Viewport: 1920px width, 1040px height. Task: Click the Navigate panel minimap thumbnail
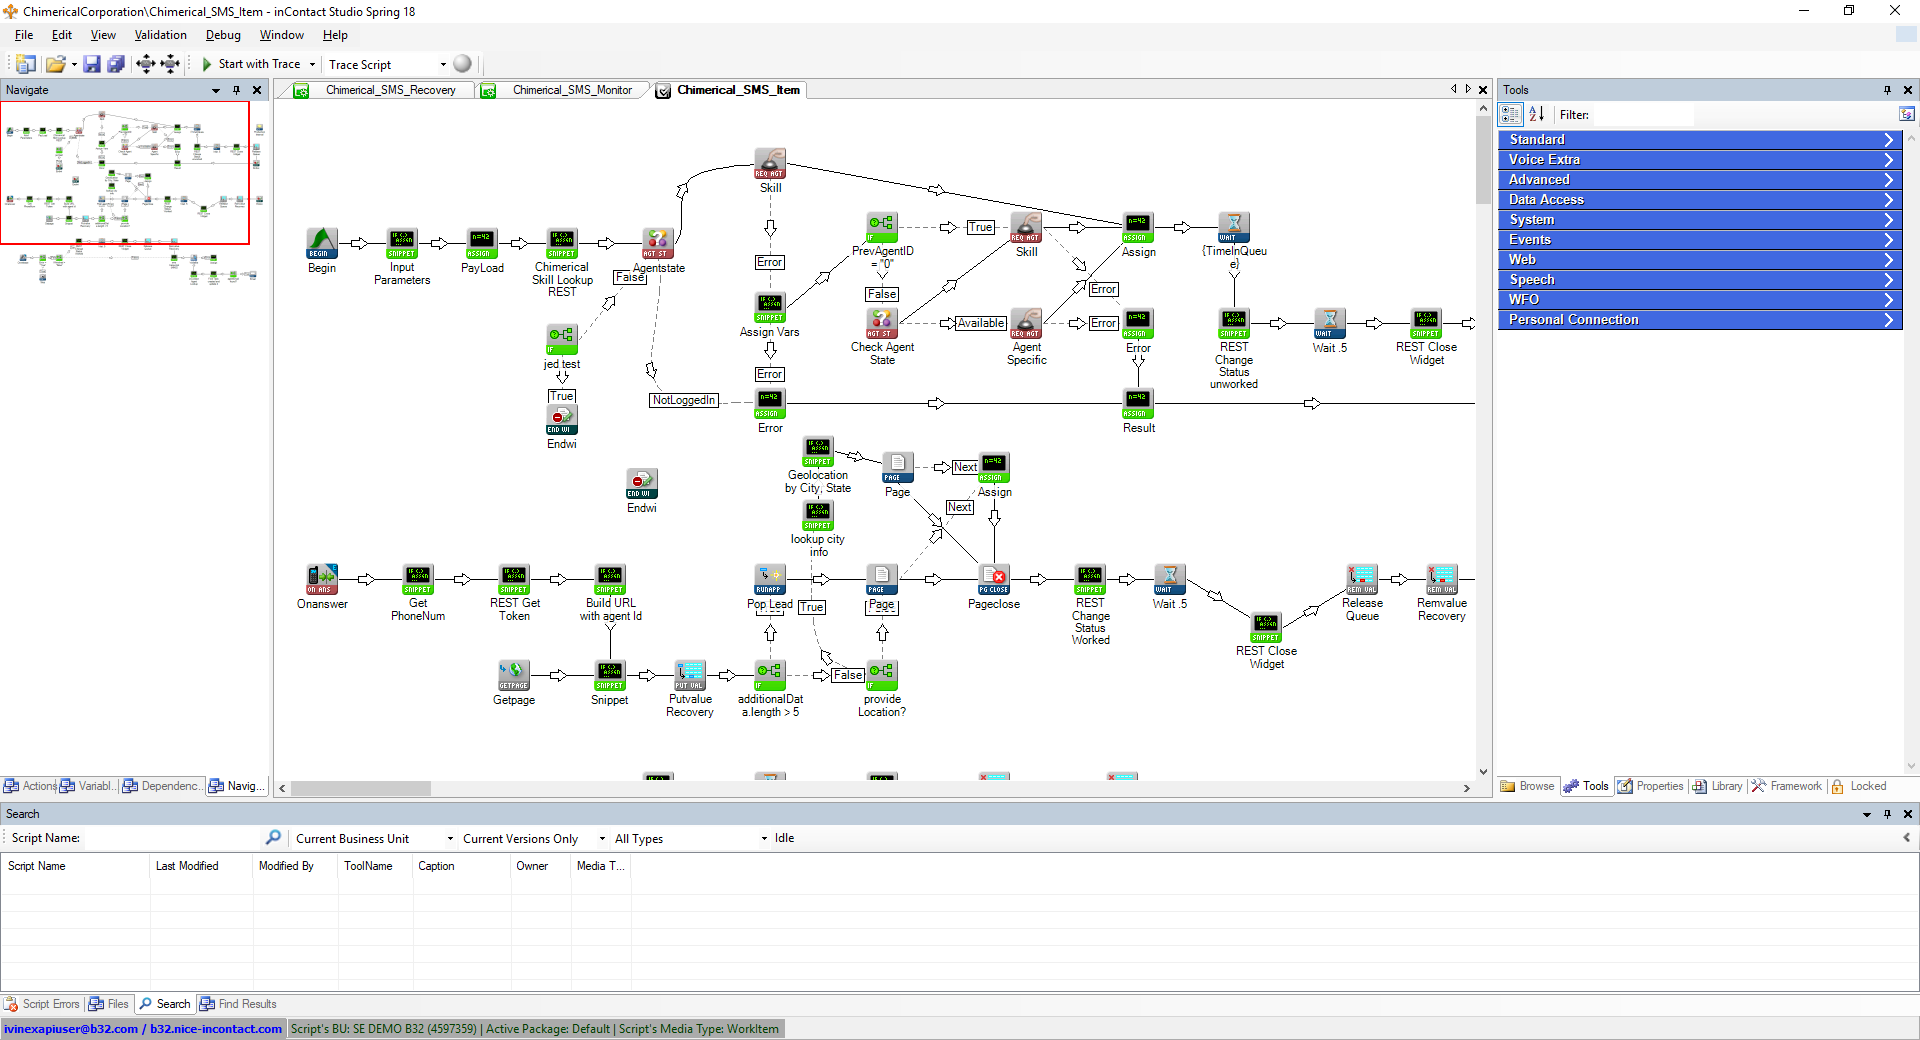(125, 172)
